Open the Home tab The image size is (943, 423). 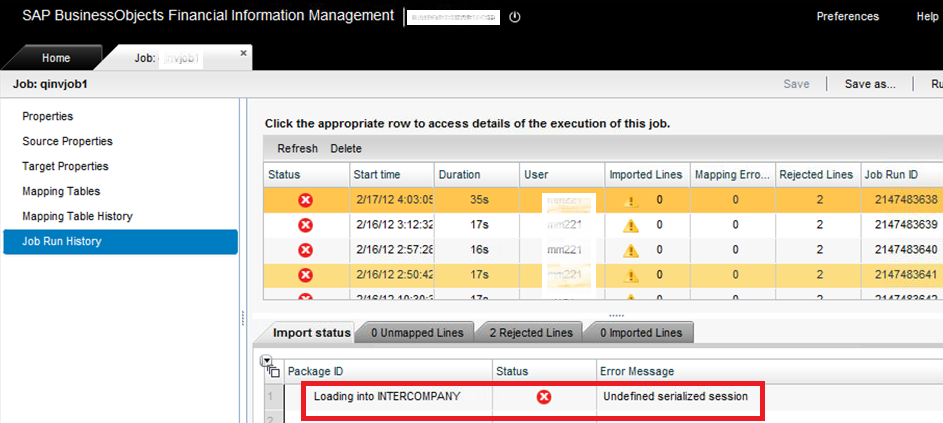click(56, 58)
